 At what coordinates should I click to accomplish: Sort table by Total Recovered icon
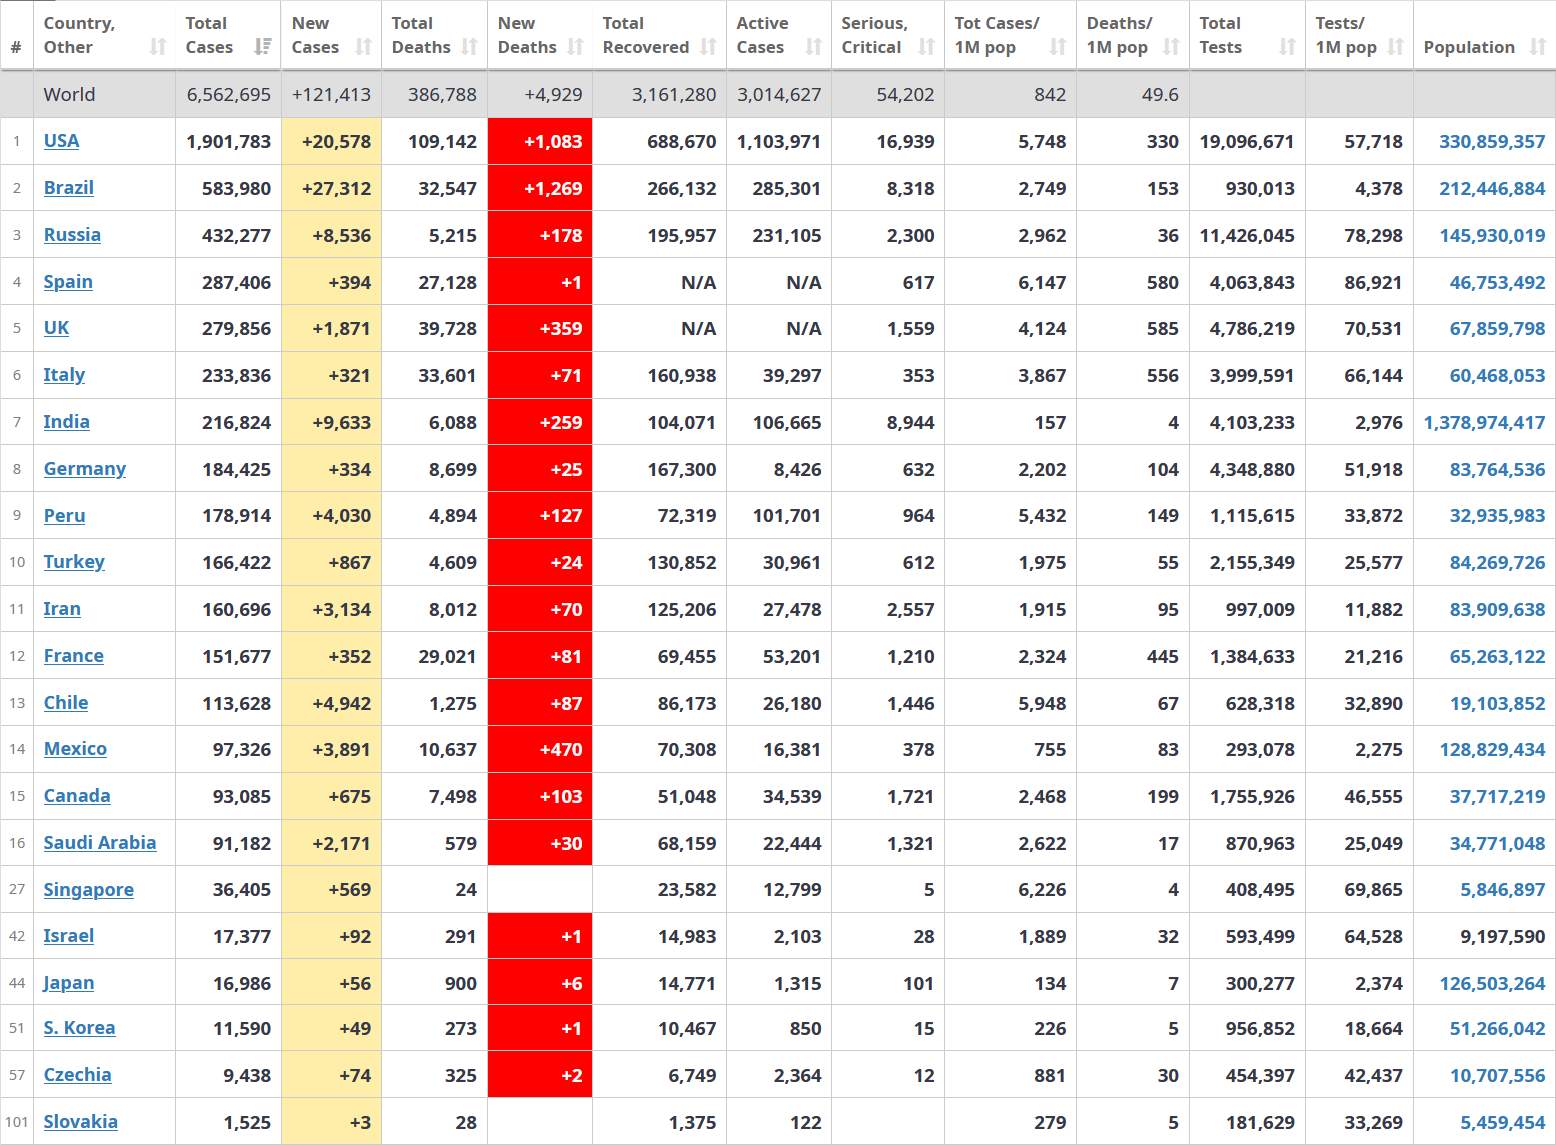pos(709,47)
